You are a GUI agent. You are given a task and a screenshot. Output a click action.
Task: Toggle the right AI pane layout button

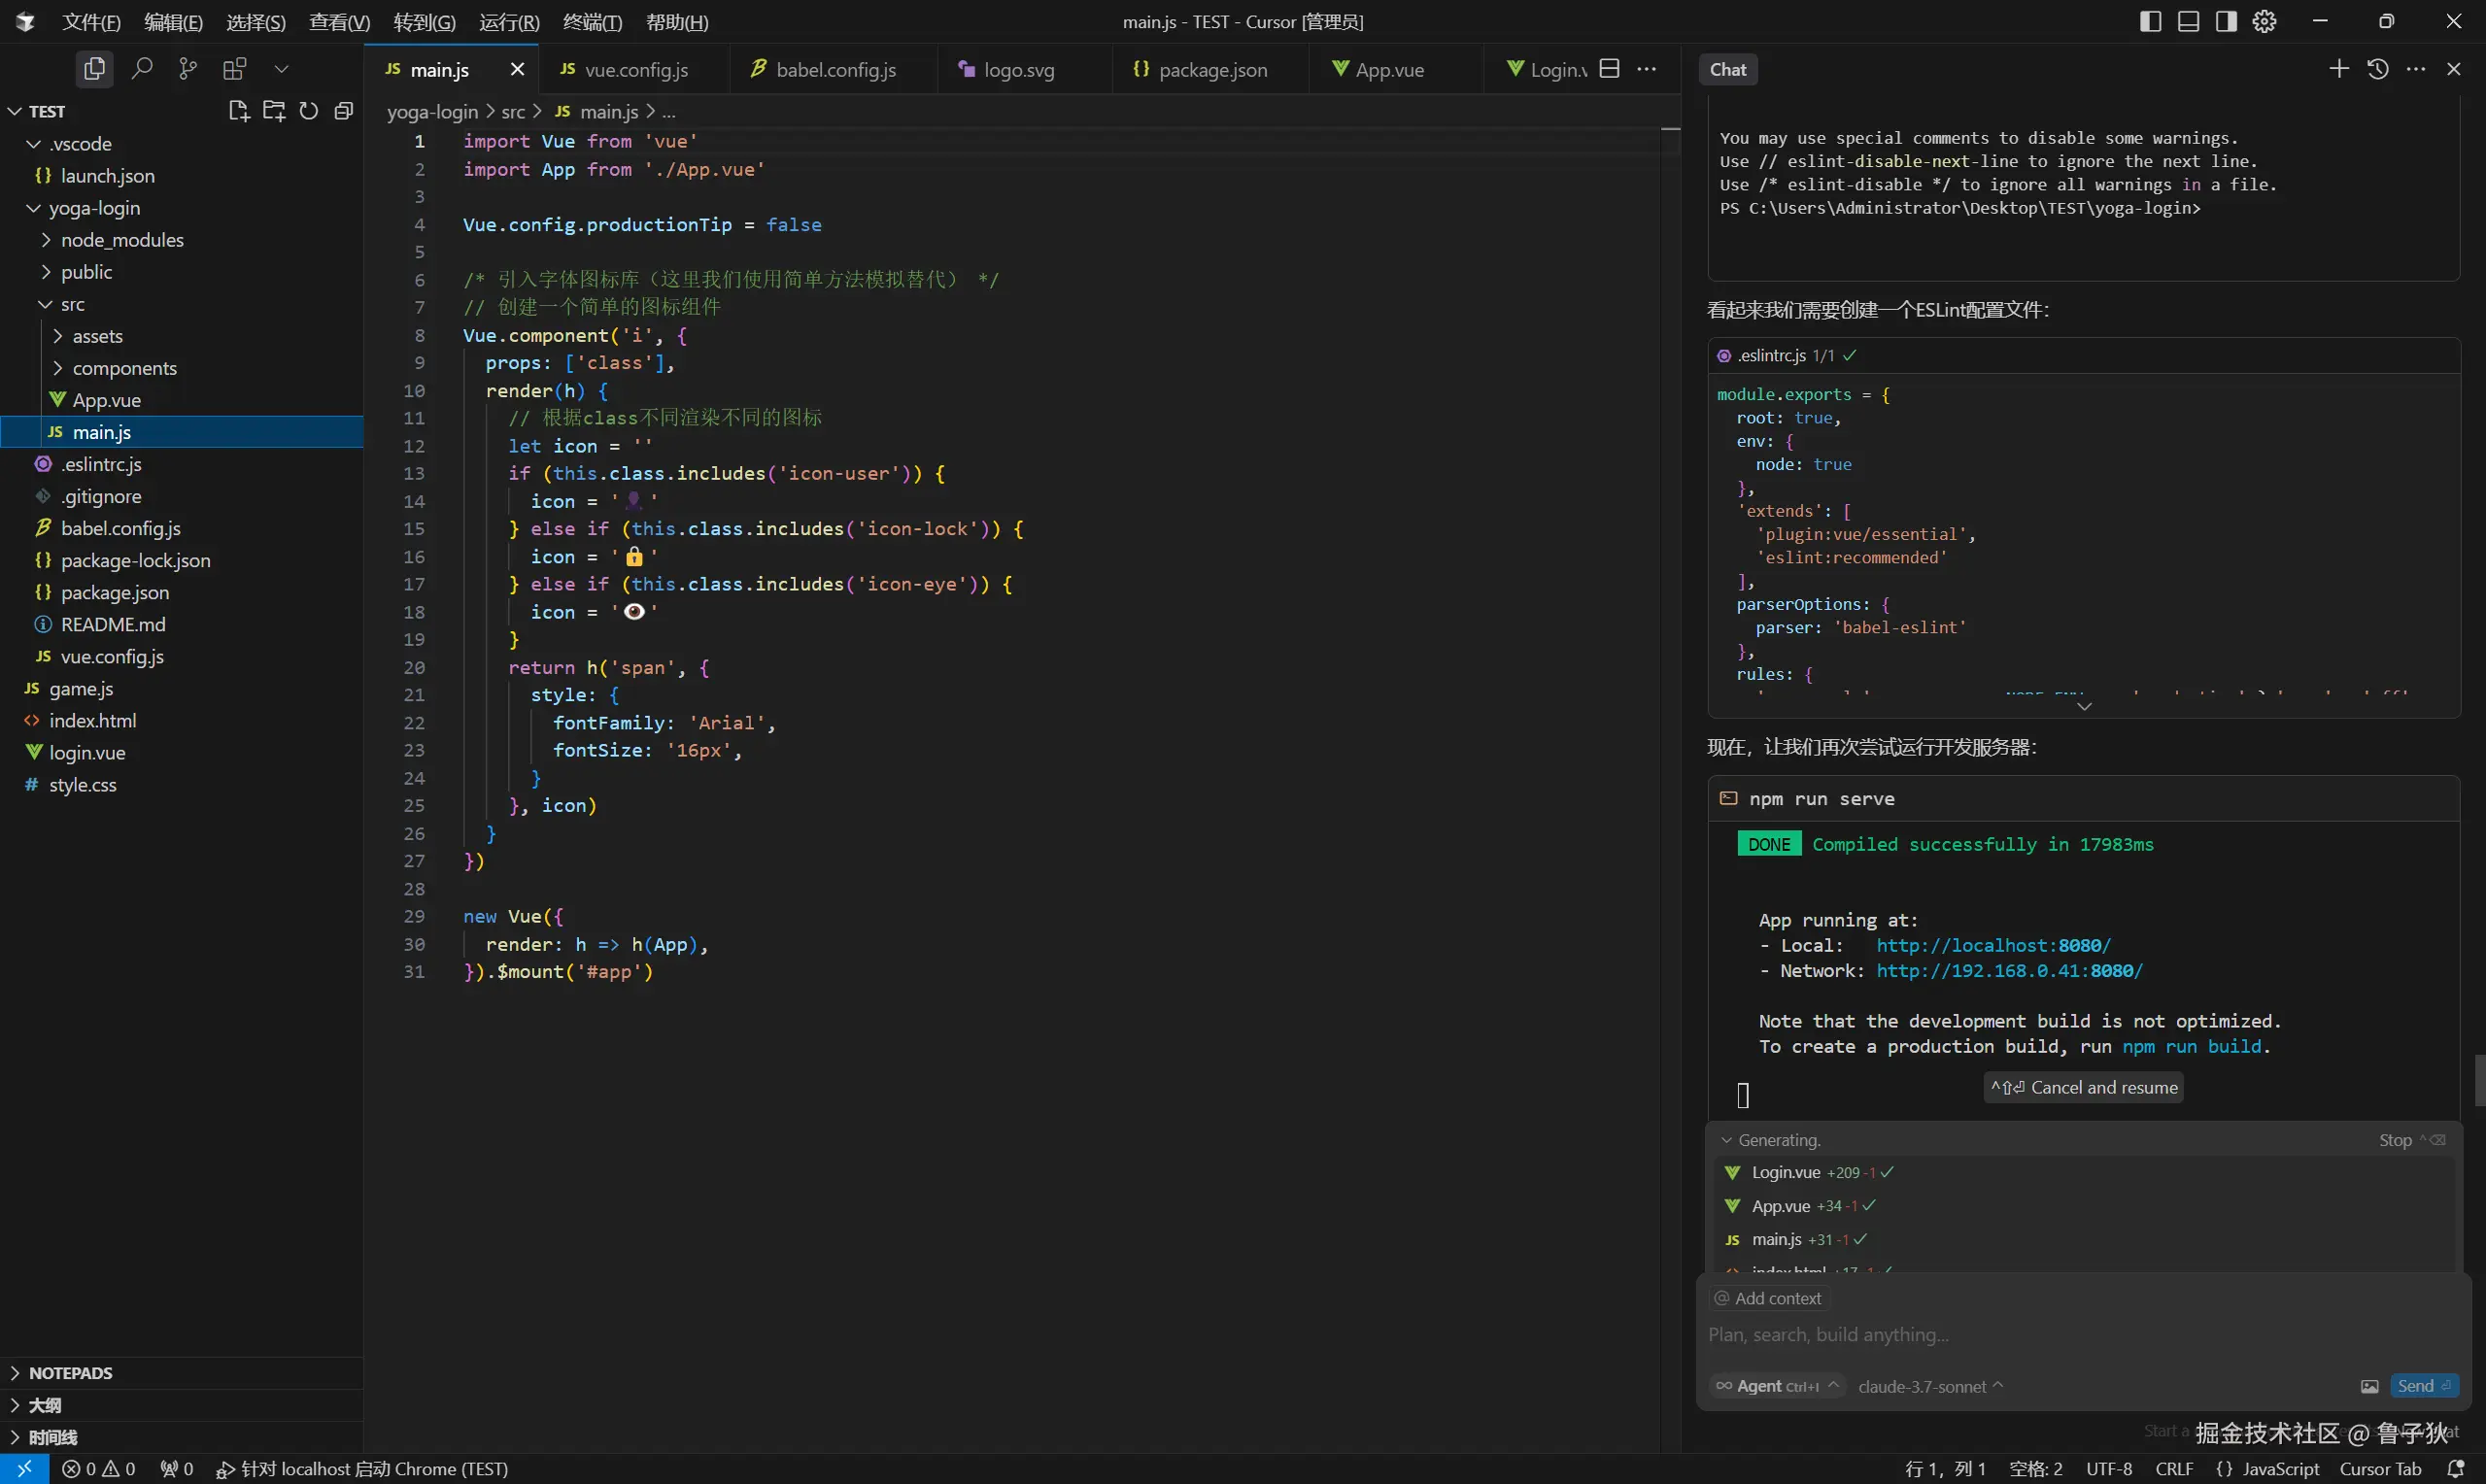click(x=2226, y=21)
